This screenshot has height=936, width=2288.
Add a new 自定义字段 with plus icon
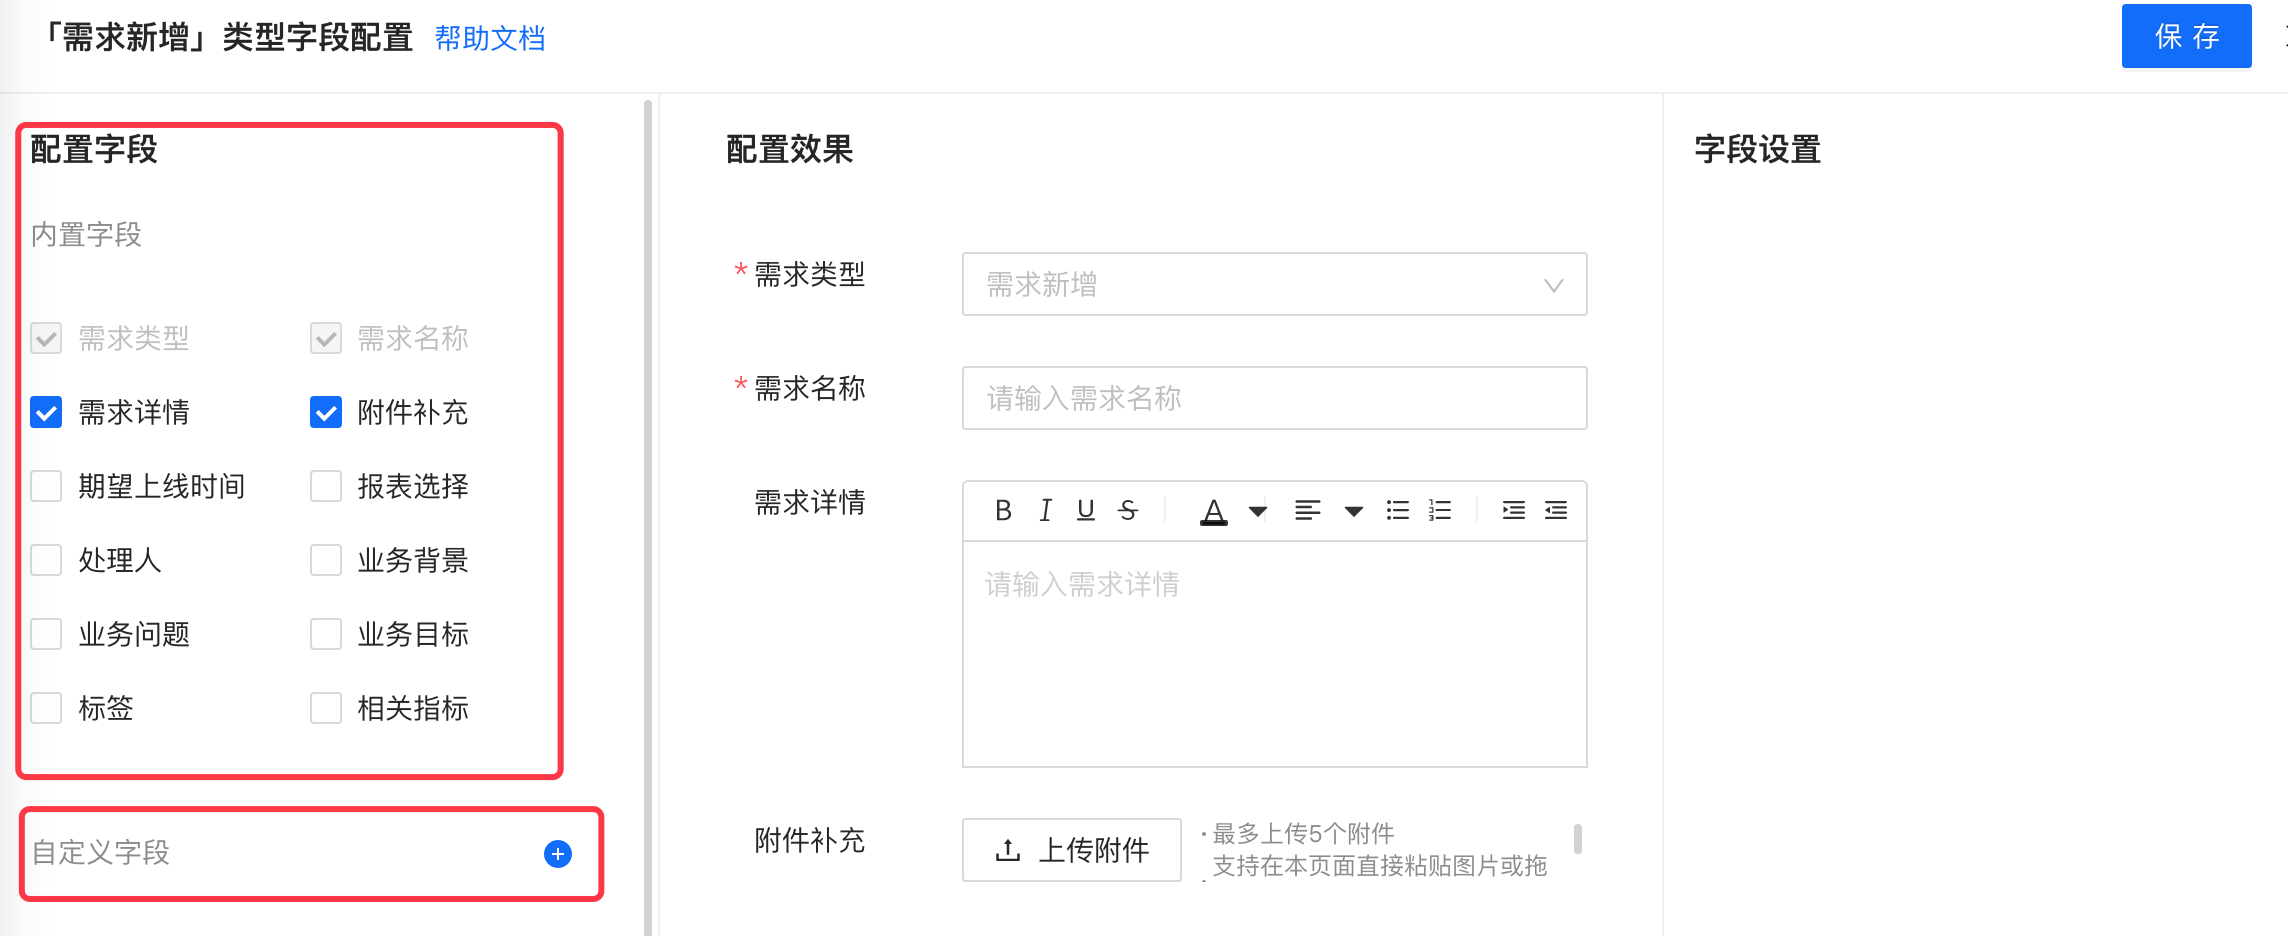pos(558,854)
